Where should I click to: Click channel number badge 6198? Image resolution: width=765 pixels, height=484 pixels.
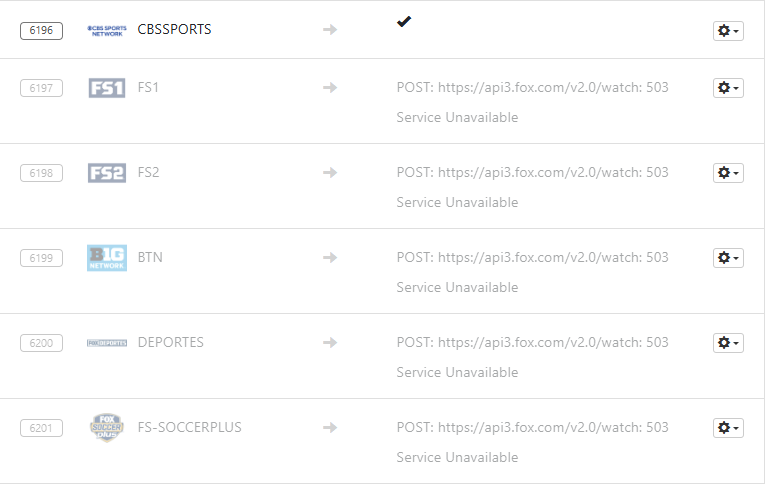[x=41, y=173]
